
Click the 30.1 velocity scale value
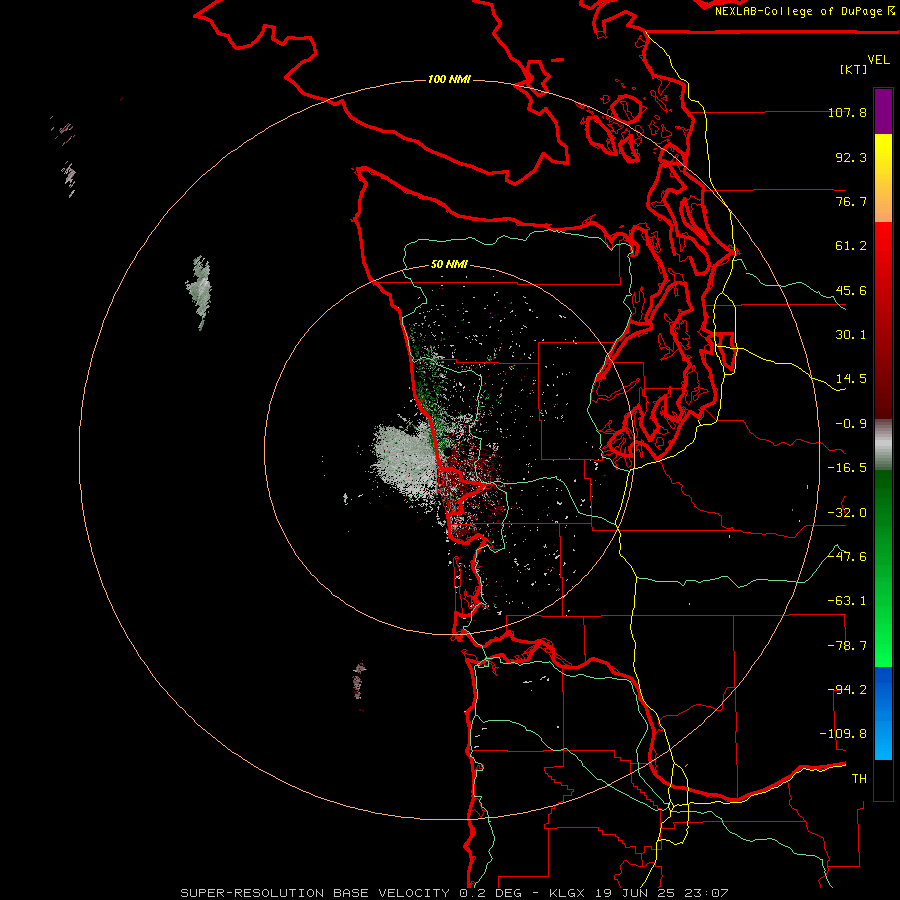point(851,335)
